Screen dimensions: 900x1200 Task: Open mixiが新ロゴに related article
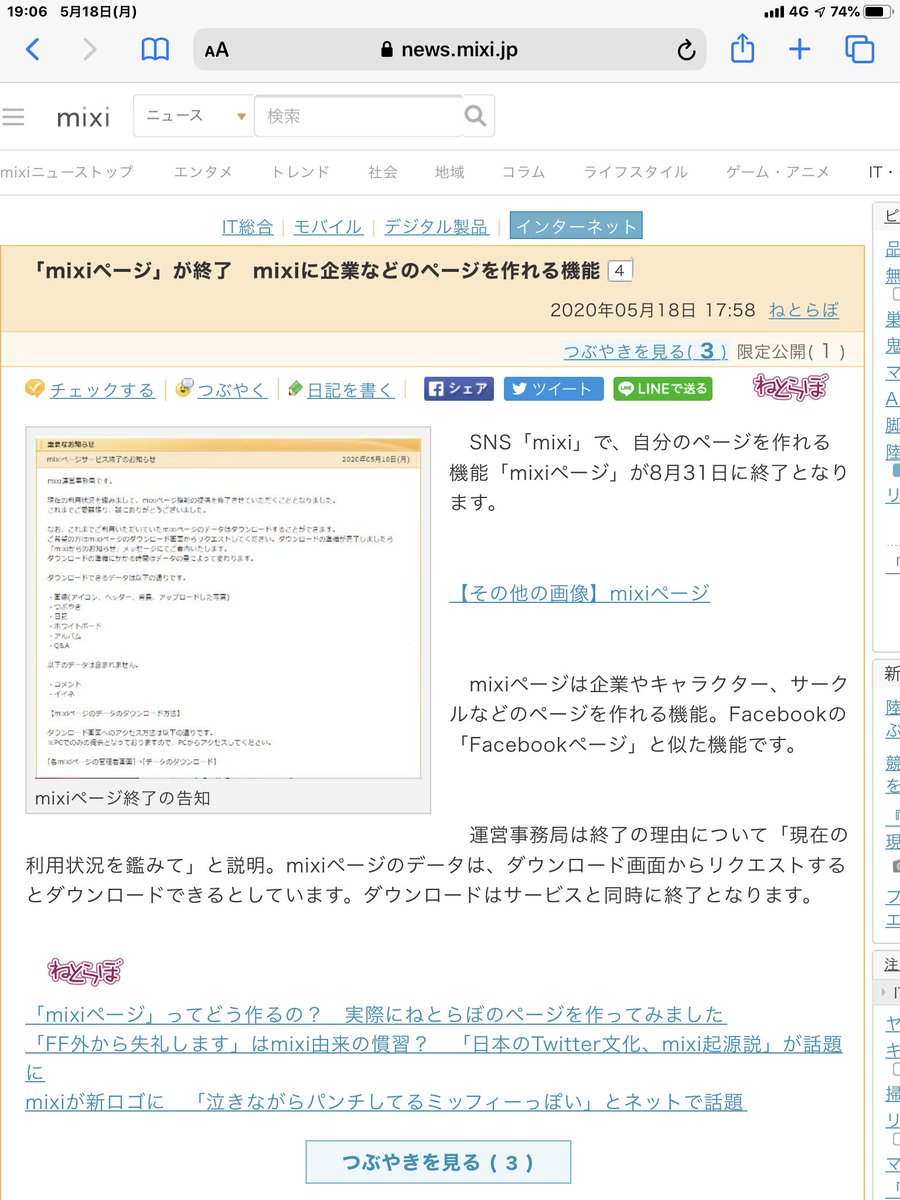386,1102
